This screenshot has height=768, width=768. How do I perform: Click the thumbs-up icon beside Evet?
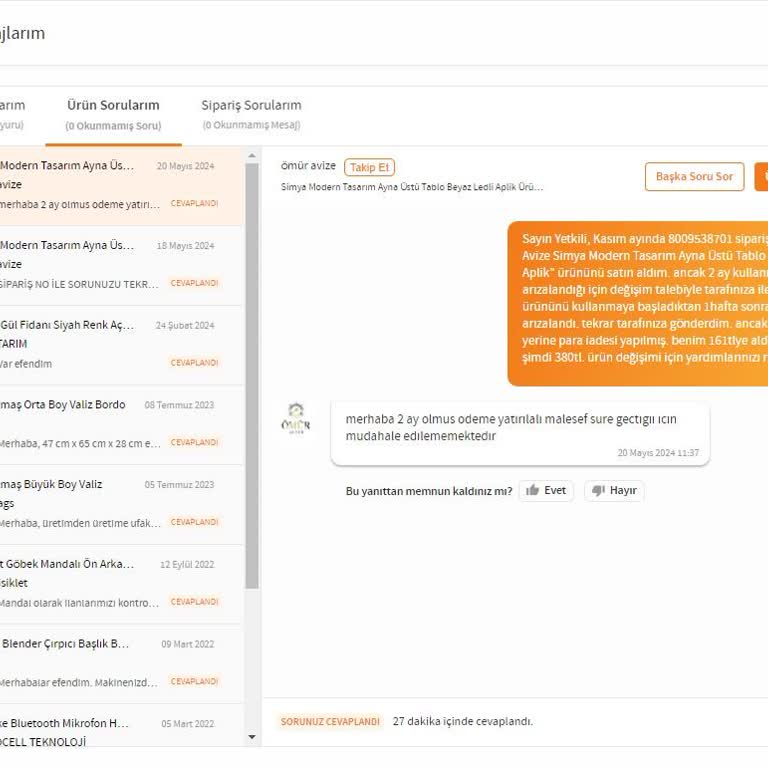(x=532, y=490)
